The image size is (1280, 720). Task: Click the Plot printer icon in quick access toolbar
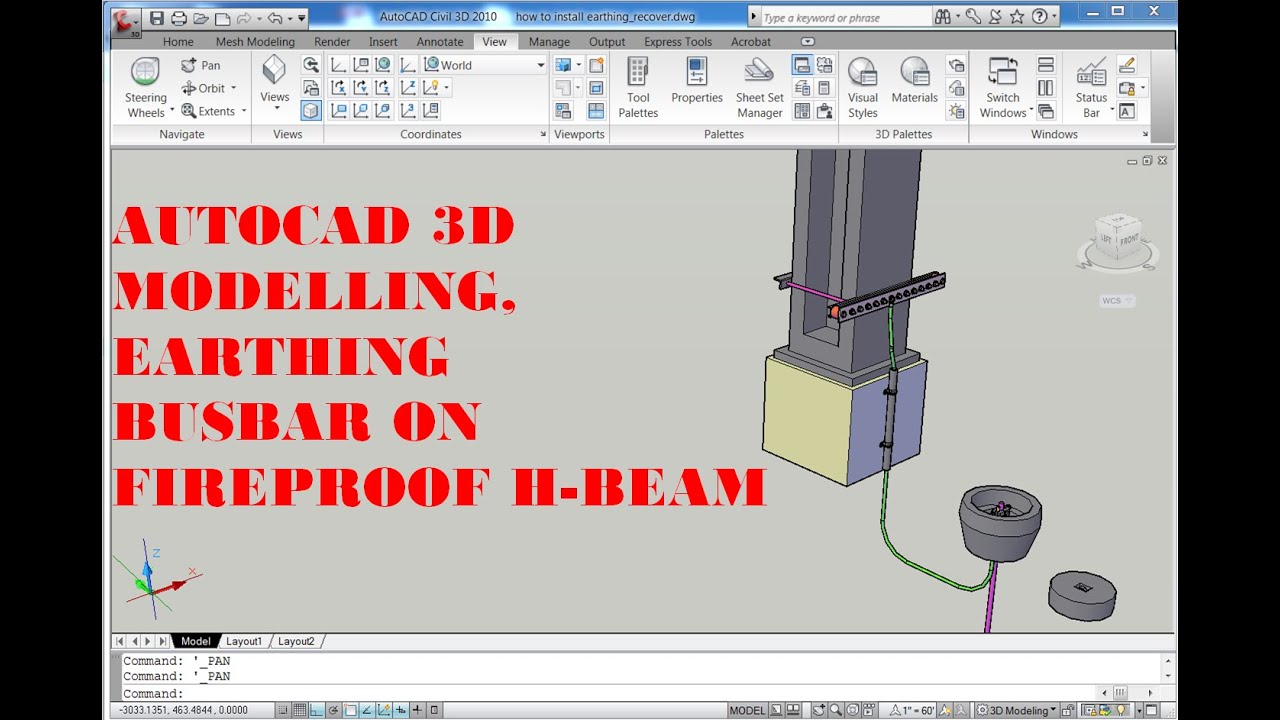[179, 18]
